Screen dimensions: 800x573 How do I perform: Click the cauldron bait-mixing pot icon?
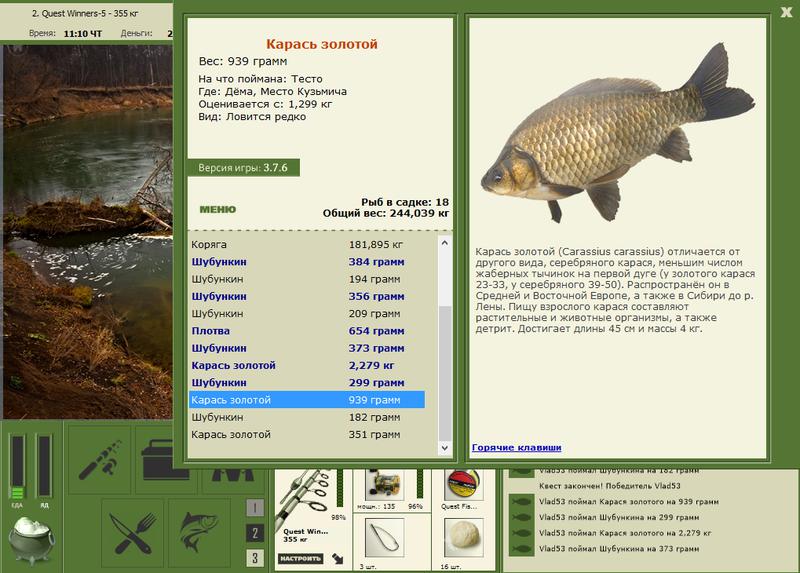[31, 540]
